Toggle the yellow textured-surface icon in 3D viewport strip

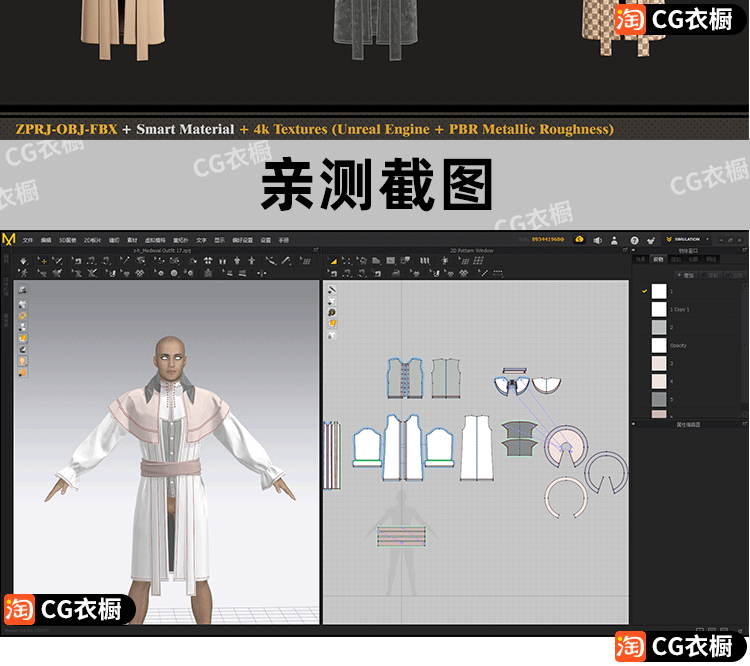coord(22,338)
